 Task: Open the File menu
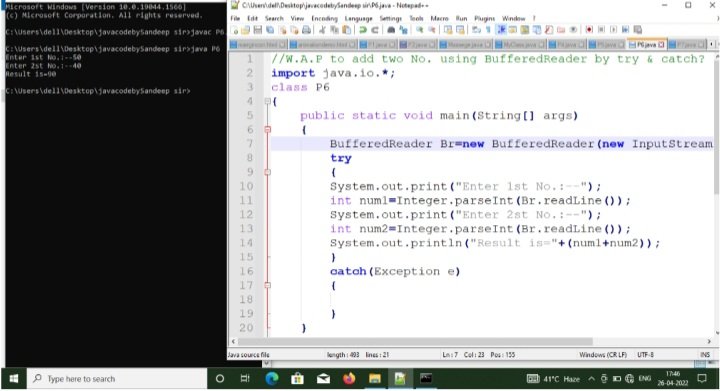235,18
